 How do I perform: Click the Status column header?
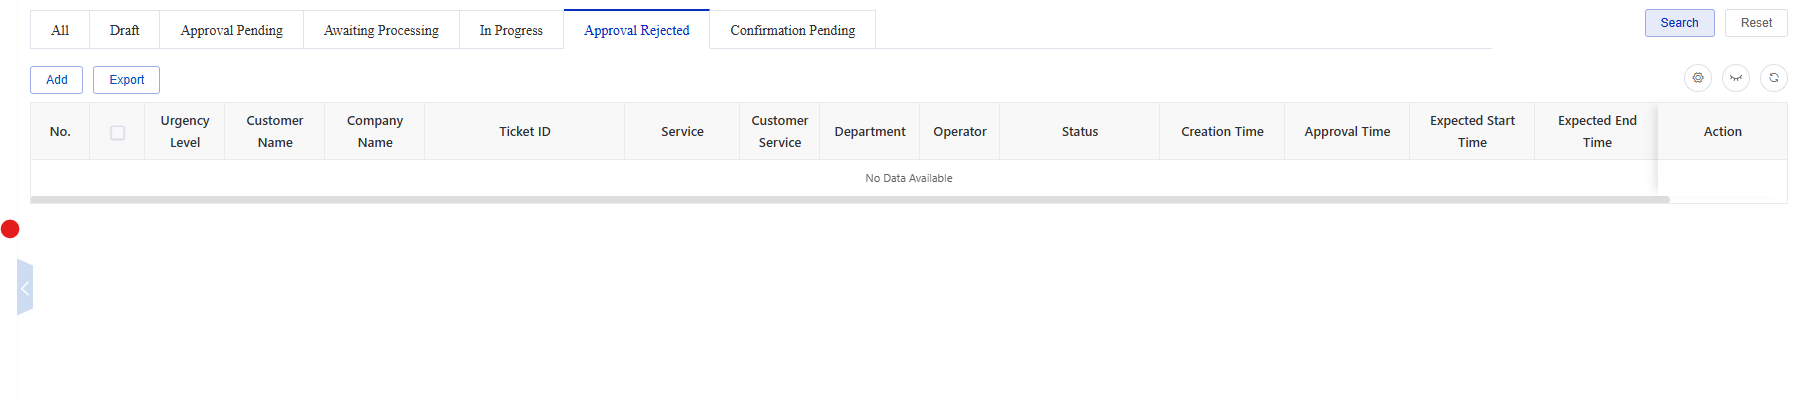point(1080,131)
